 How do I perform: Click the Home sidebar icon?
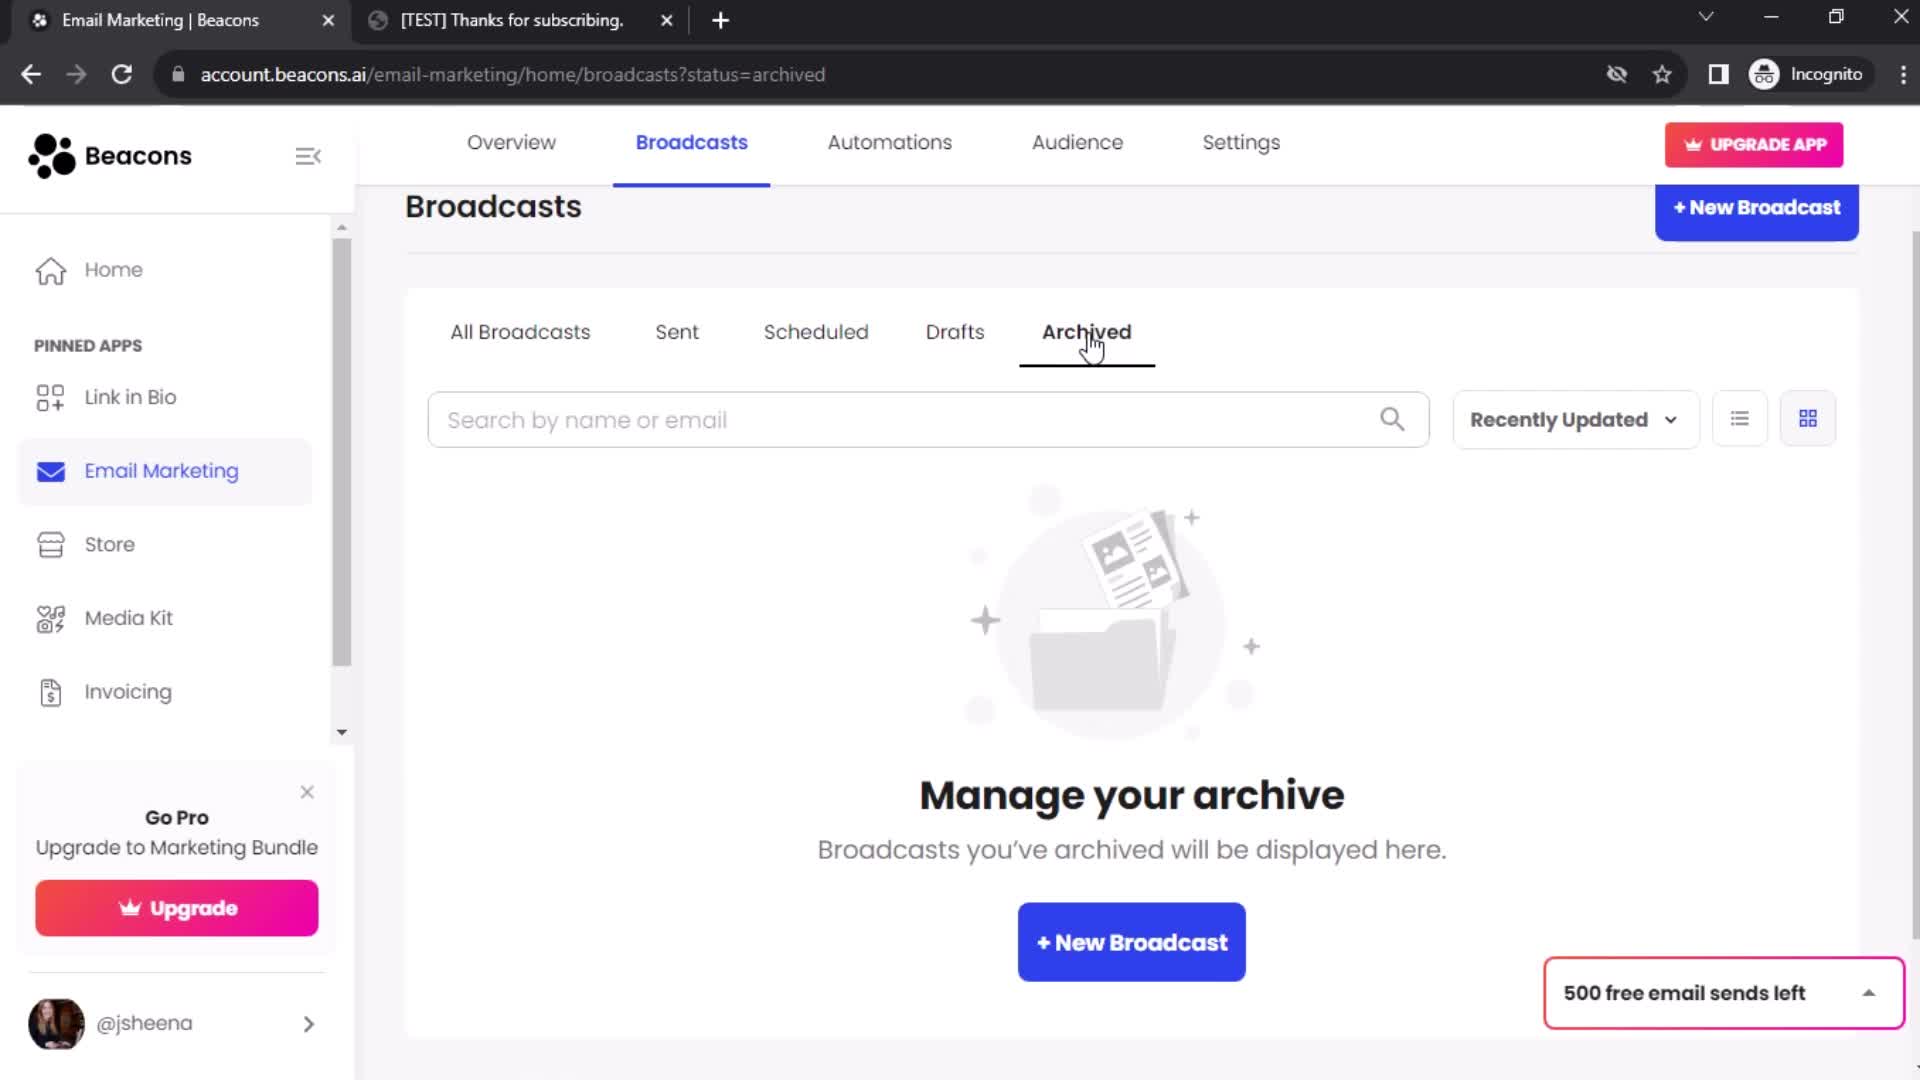(x=49, y=270)
